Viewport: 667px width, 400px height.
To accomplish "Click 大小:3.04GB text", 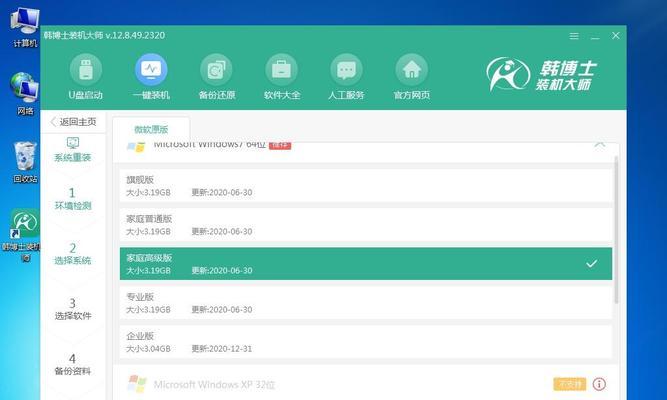I will [148, 349].
